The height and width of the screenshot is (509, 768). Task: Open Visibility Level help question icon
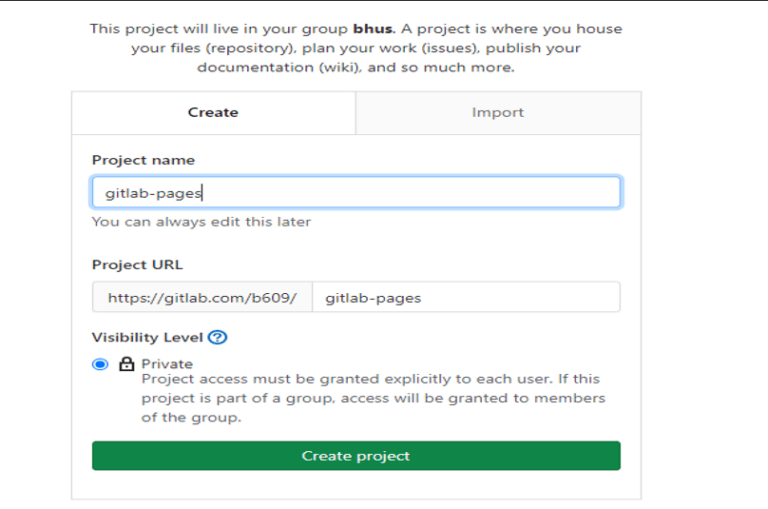tap(217, 338)
